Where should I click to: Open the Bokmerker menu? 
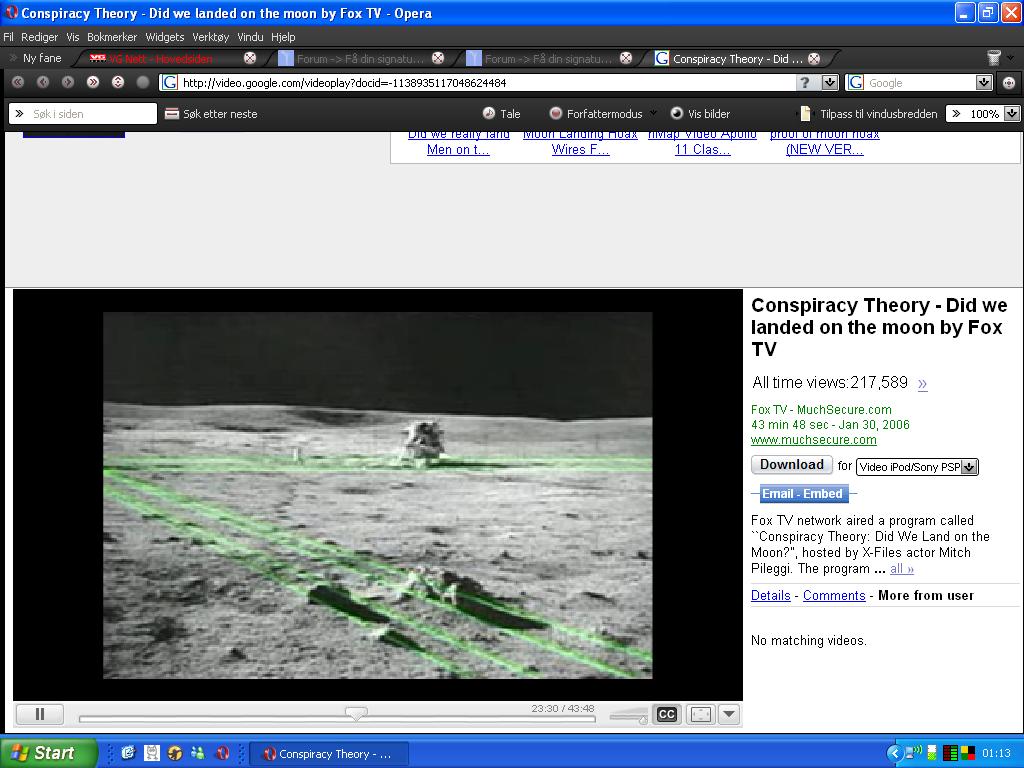click(112, 37)
